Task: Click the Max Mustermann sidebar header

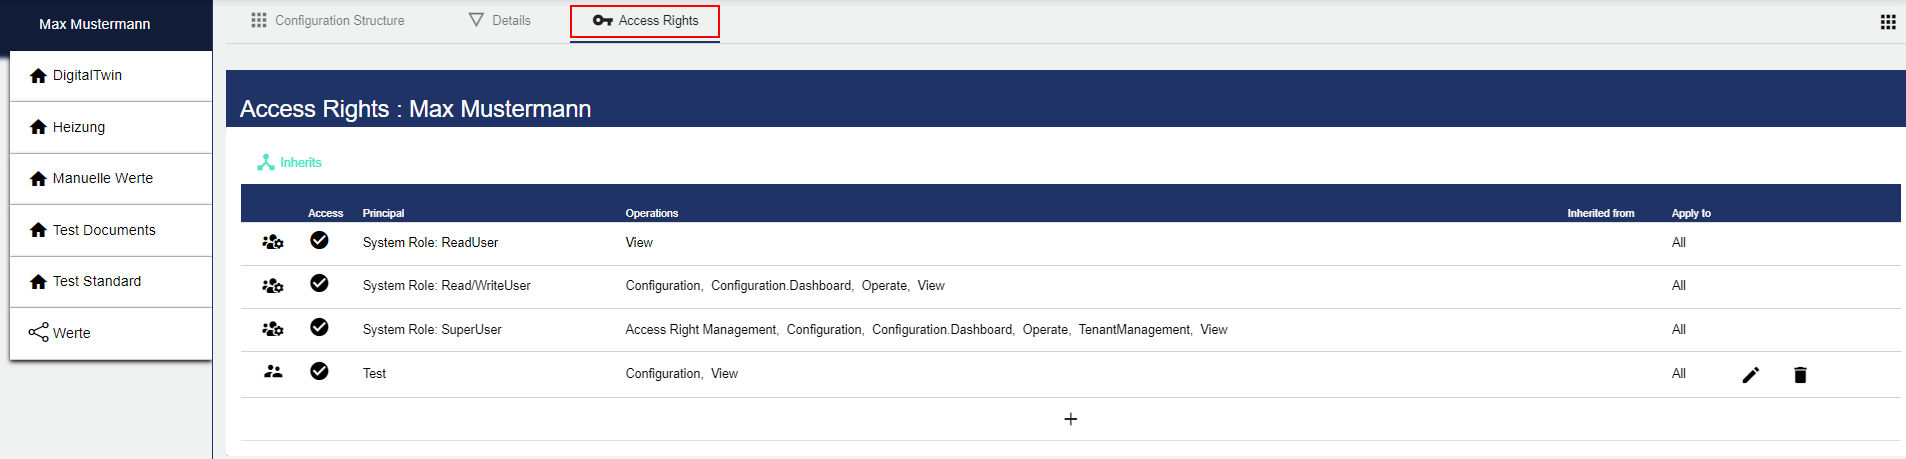Action: coord(95,24)
